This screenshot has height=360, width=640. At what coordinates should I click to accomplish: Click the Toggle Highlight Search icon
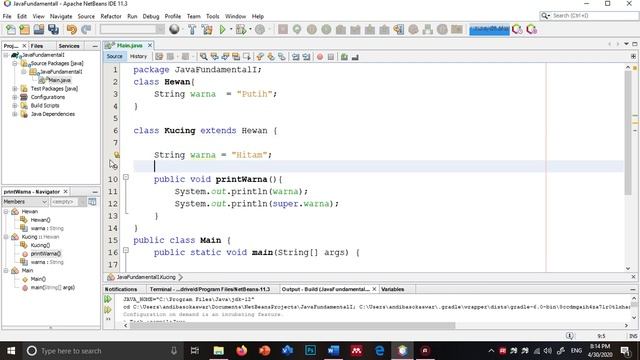[x=236, y=57]
